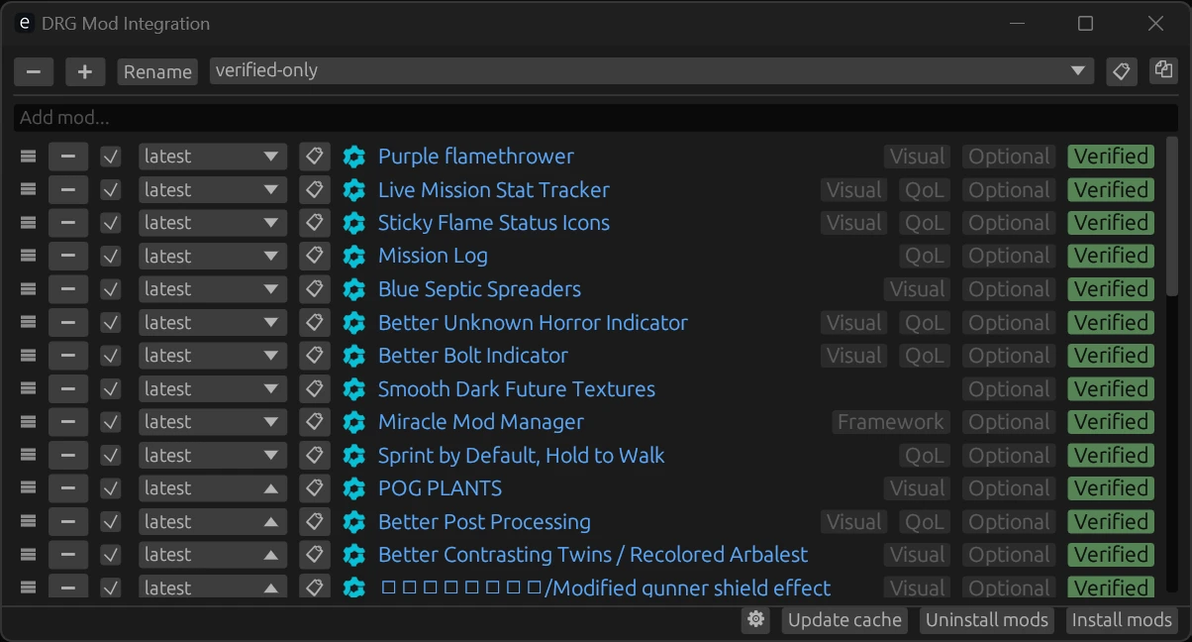Open version dropdown for Better Unknown Horror Indicator

[212, 323]
